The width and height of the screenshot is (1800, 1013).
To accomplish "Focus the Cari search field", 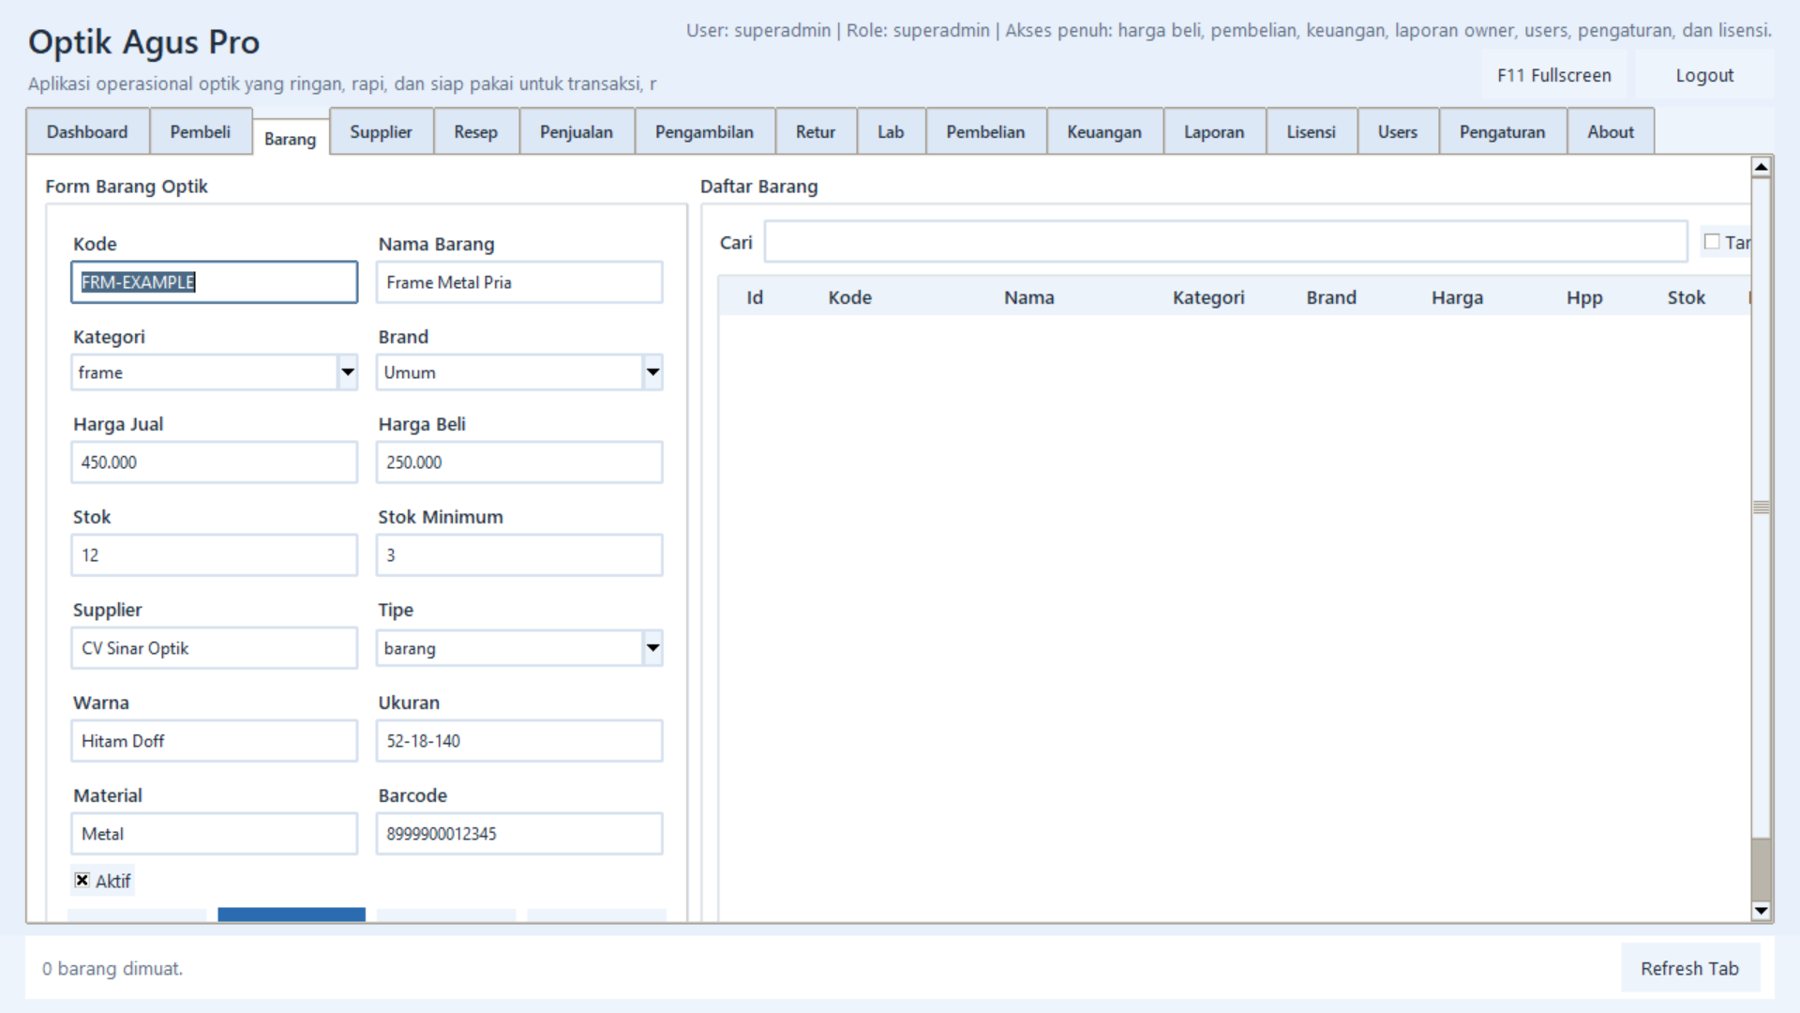I will click(x=1225, y=242).
